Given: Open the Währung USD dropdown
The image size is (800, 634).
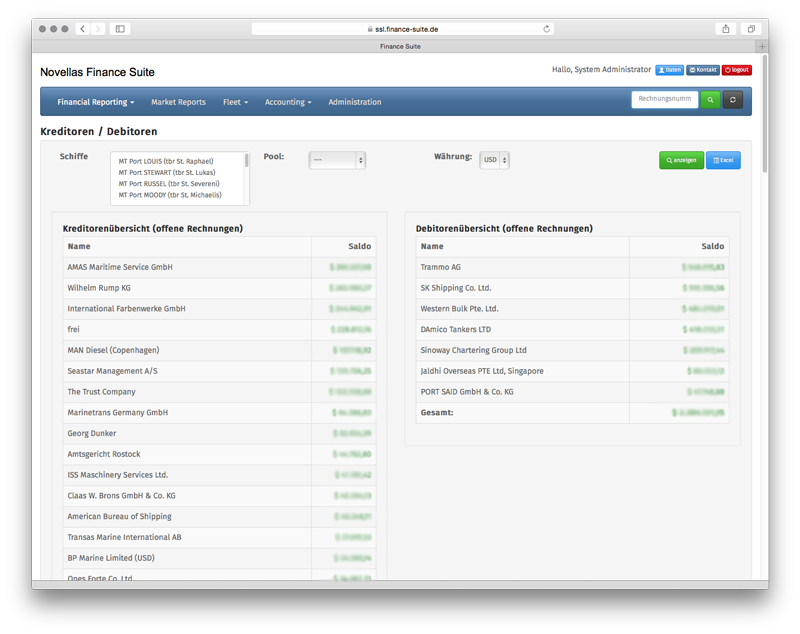Looking at the screenshot, I should click(x=494, y=160).
